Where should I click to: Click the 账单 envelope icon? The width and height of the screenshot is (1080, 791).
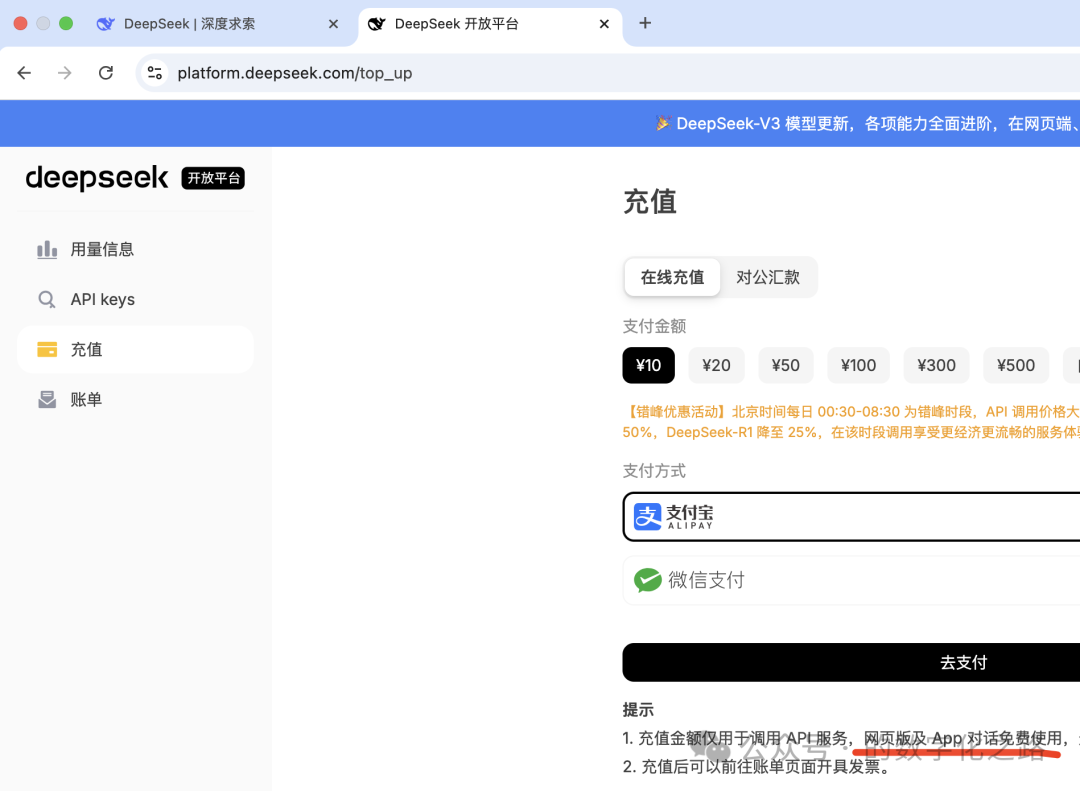(47, 400)
